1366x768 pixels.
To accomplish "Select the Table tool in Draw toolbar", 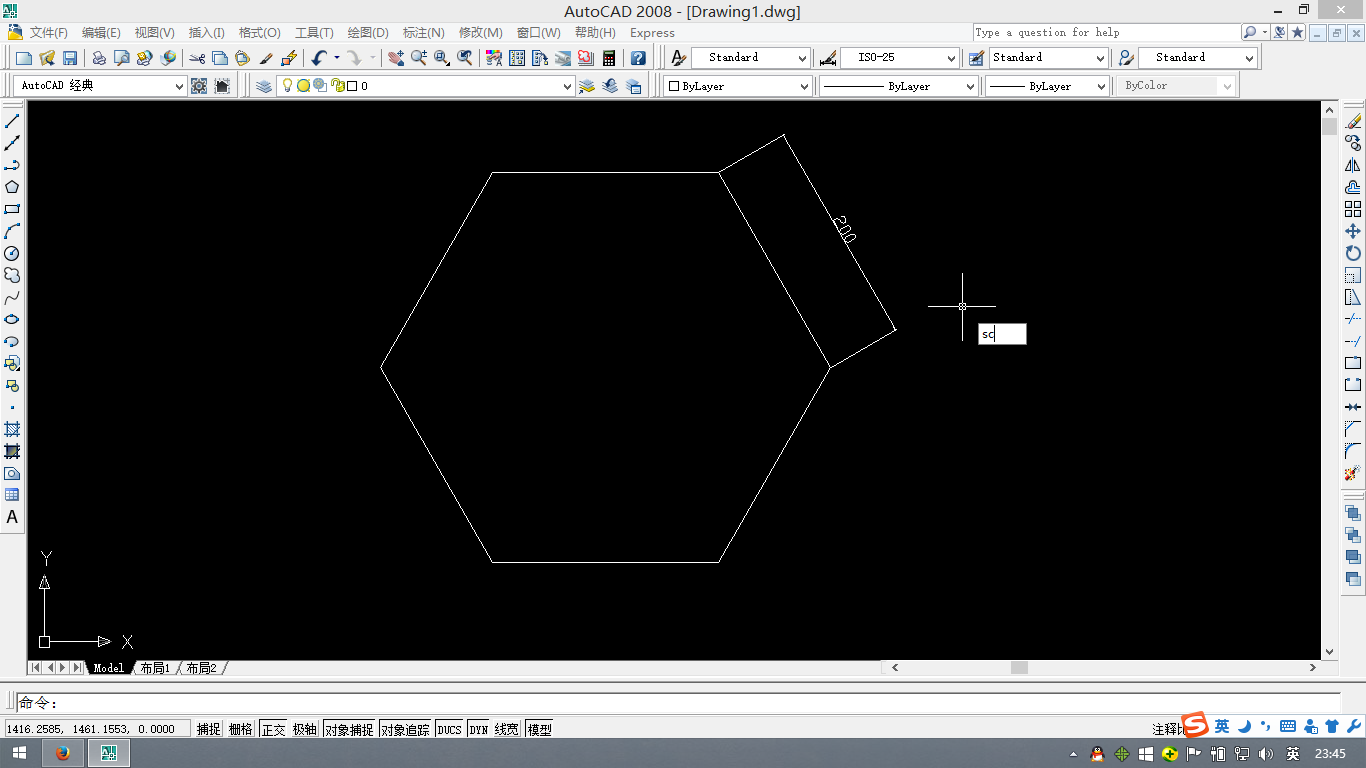I will (12, 495).
